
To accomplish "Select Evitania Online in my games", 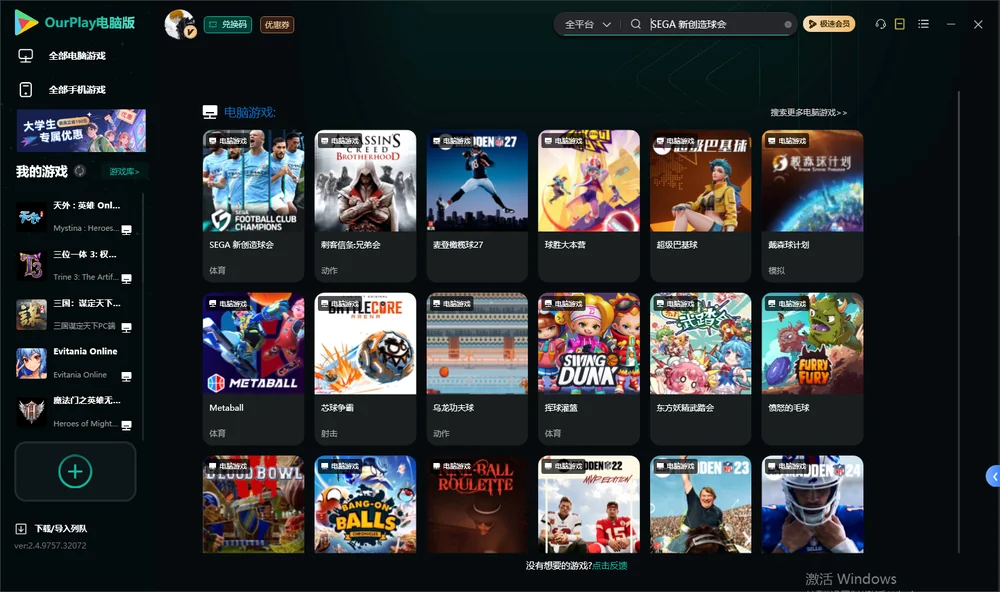I will click(75, 364).
